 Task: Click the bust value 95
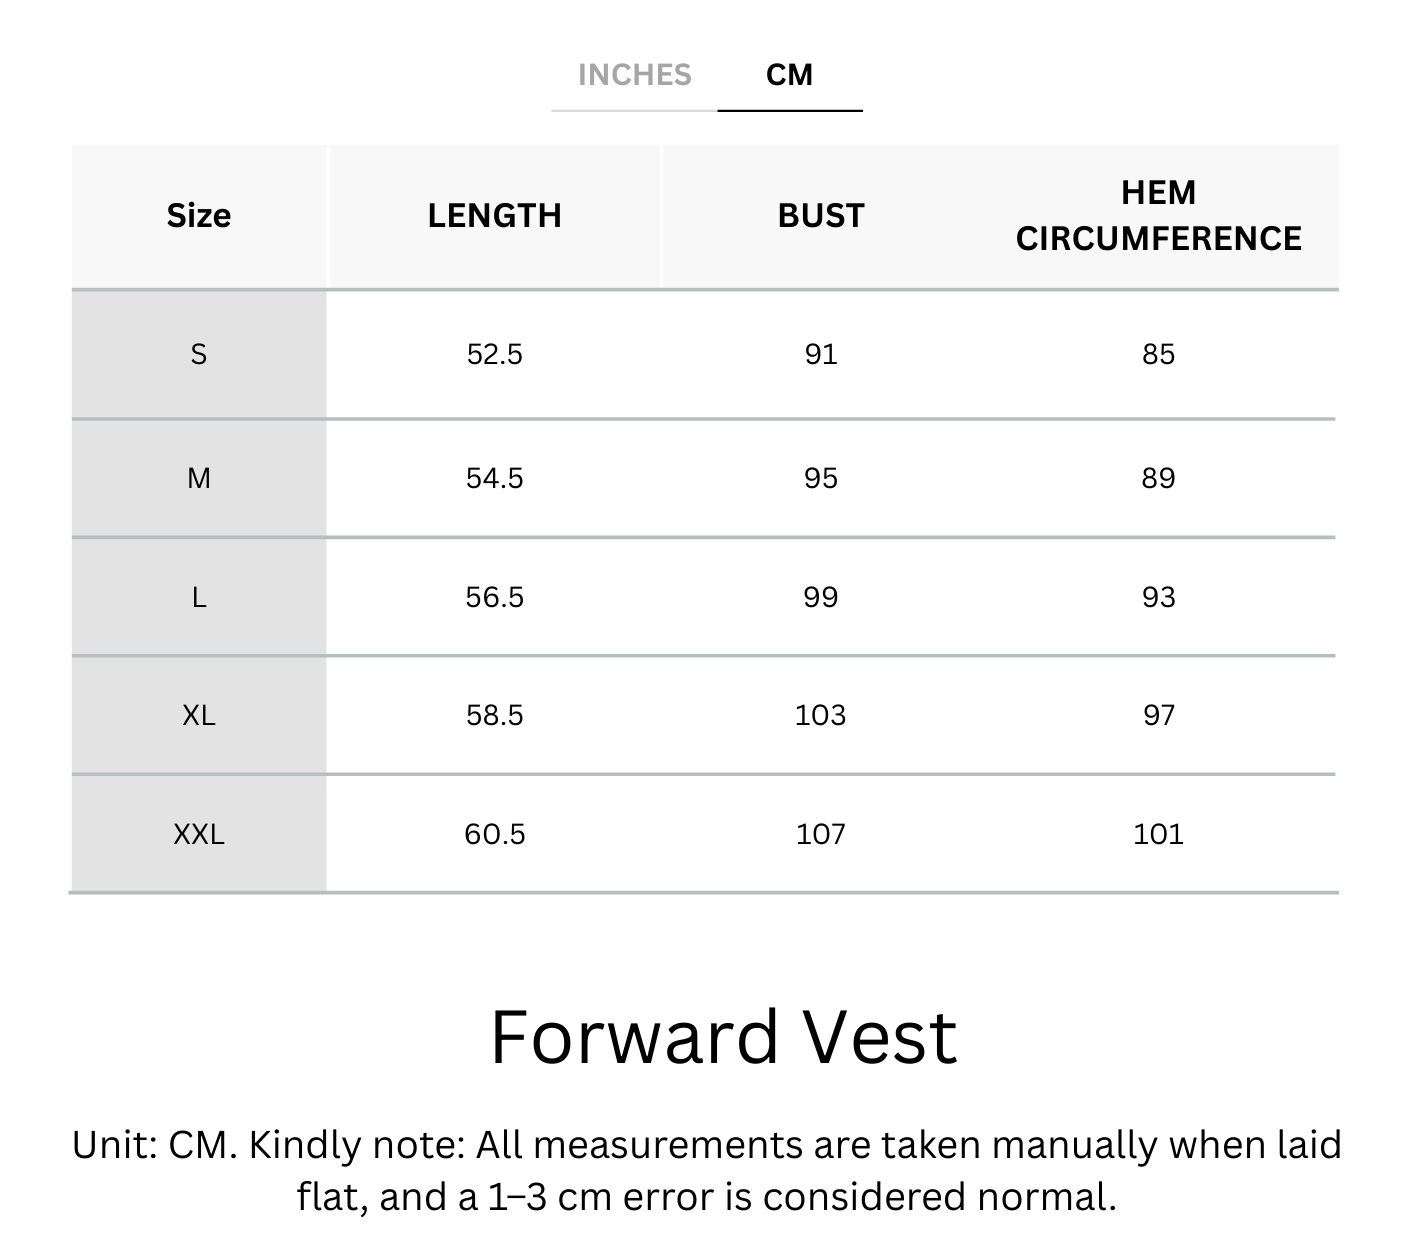pyautogui.click(x=820, y=478)
